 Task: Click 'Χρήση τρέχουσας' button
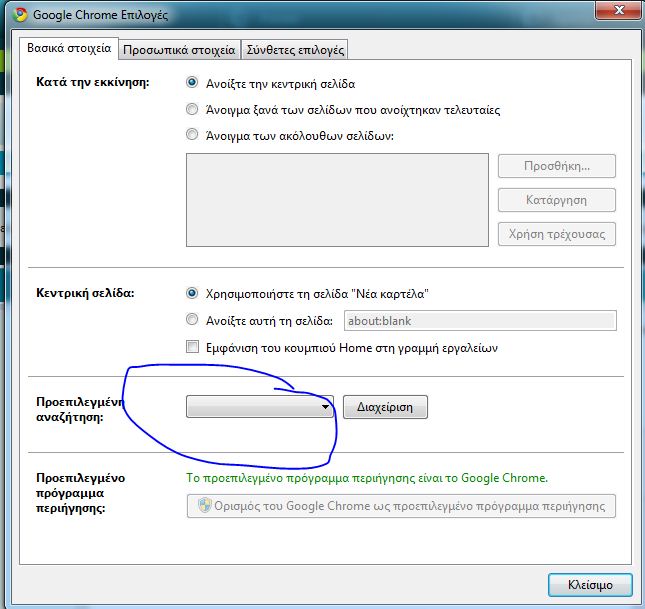tap(557, 234)
